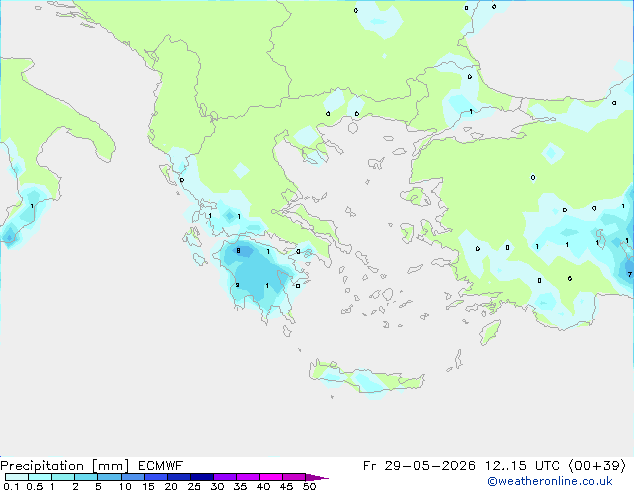Click the "30" legend scale value

coord(217,486)
